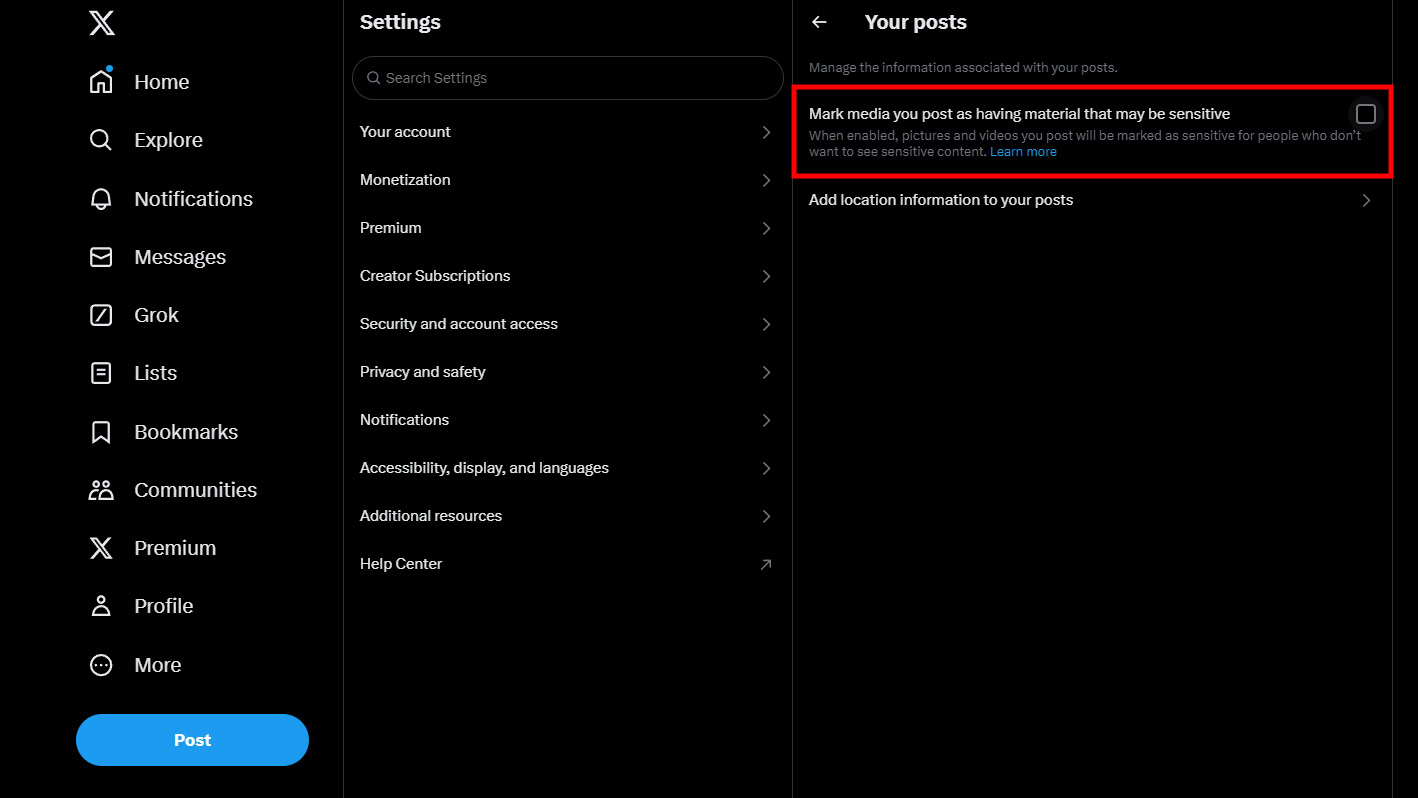Screen dimensions: 1418x798
Task: Enable the sensitive media checkbox
Action: [x=1365, y=114]
